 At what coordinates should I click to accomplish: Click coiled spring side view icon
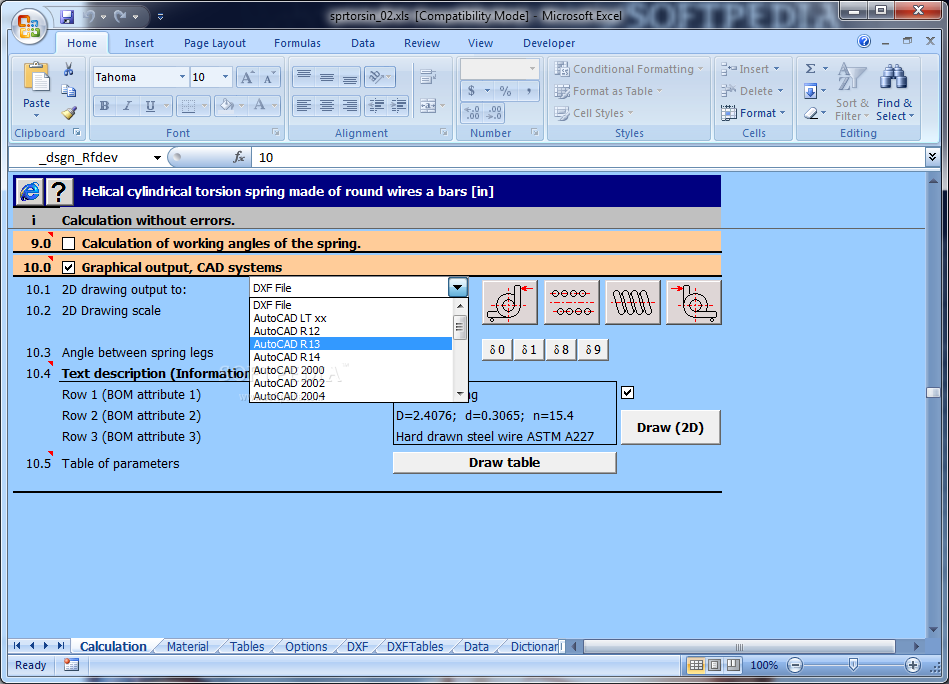tap(632, 302)
